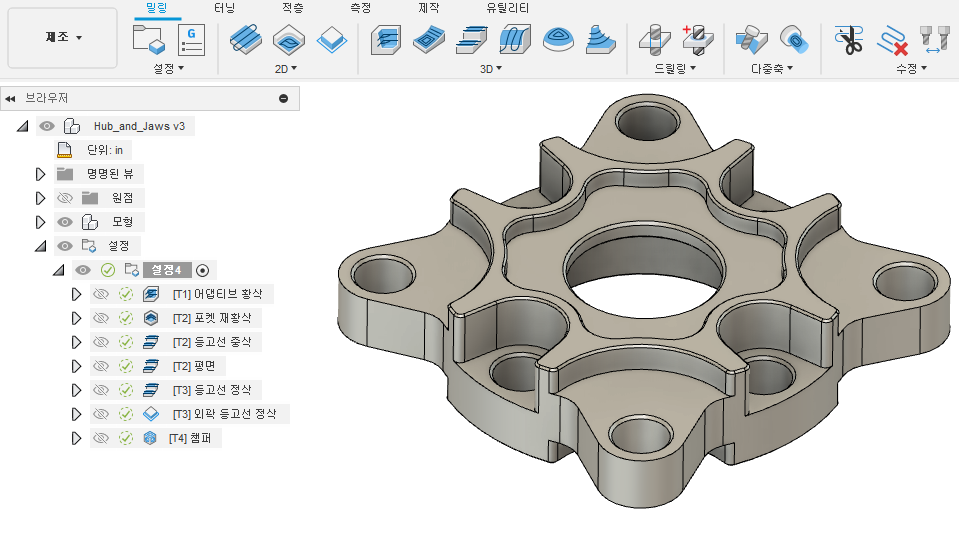Select the Hole Recognition tool with plus
Image resolution: width=959 pixels, height=538 pixels.
tap(697, 40)
